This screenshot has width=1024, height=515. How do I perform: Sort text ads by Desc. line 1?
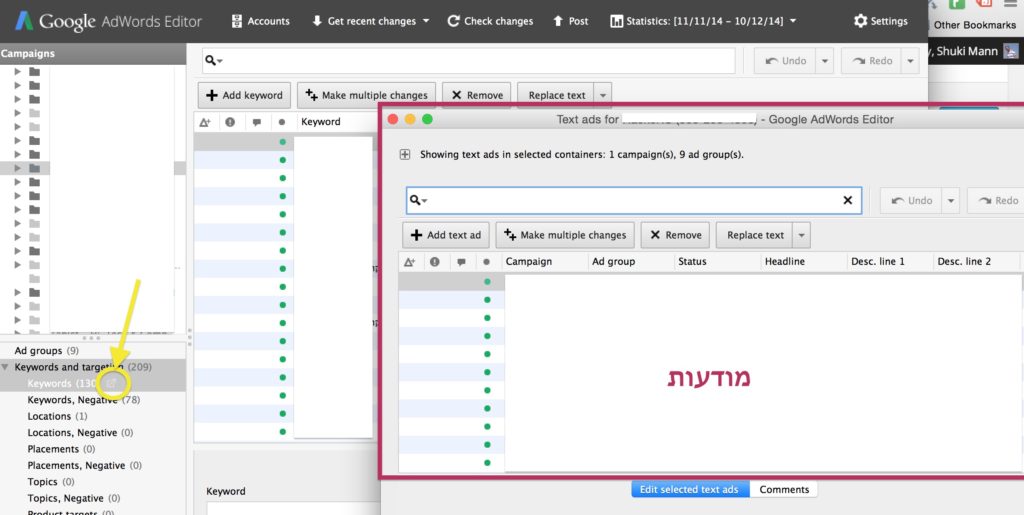(x=878, y=262)
